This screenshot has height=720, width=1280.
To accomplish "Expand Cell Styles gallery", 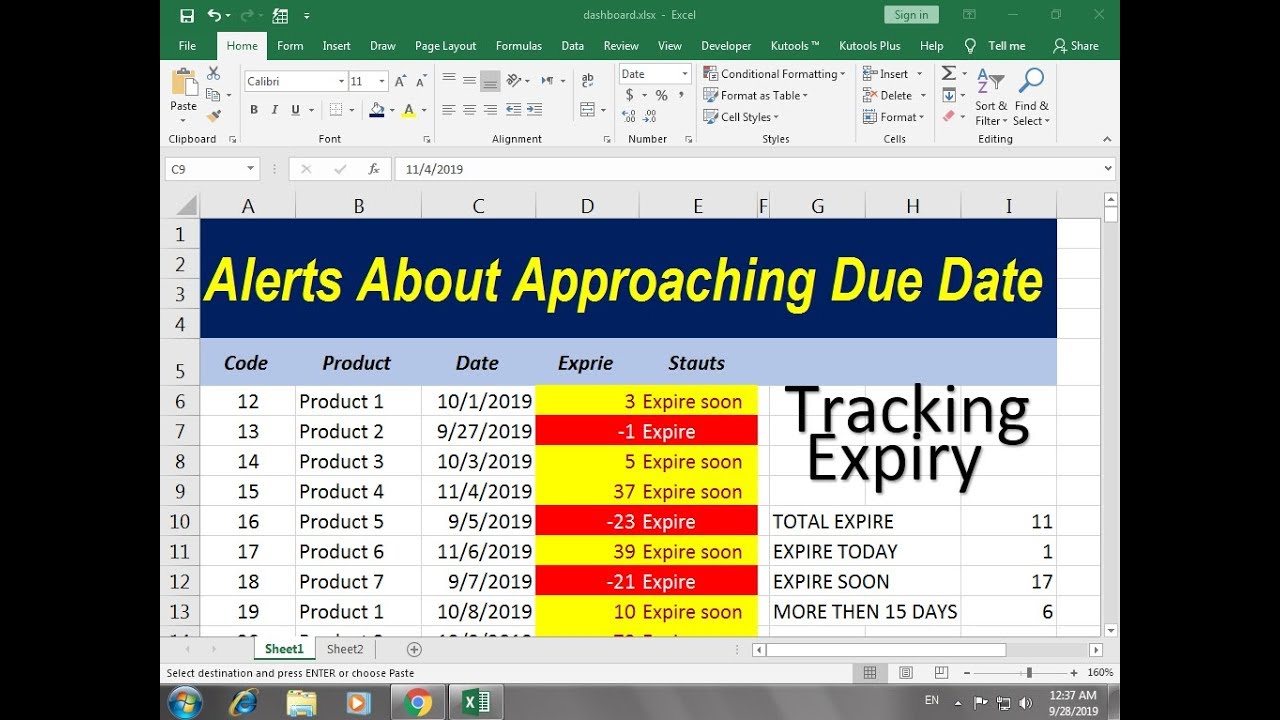I will 740,117.
